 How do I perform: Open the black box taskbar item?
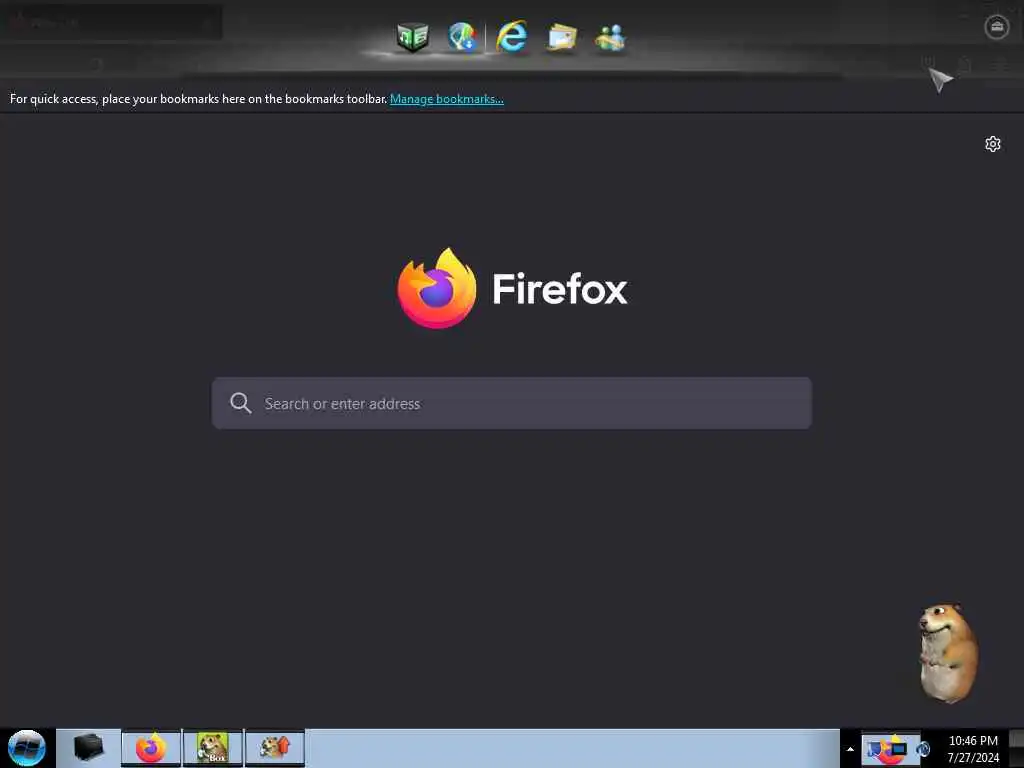point(89,748)
